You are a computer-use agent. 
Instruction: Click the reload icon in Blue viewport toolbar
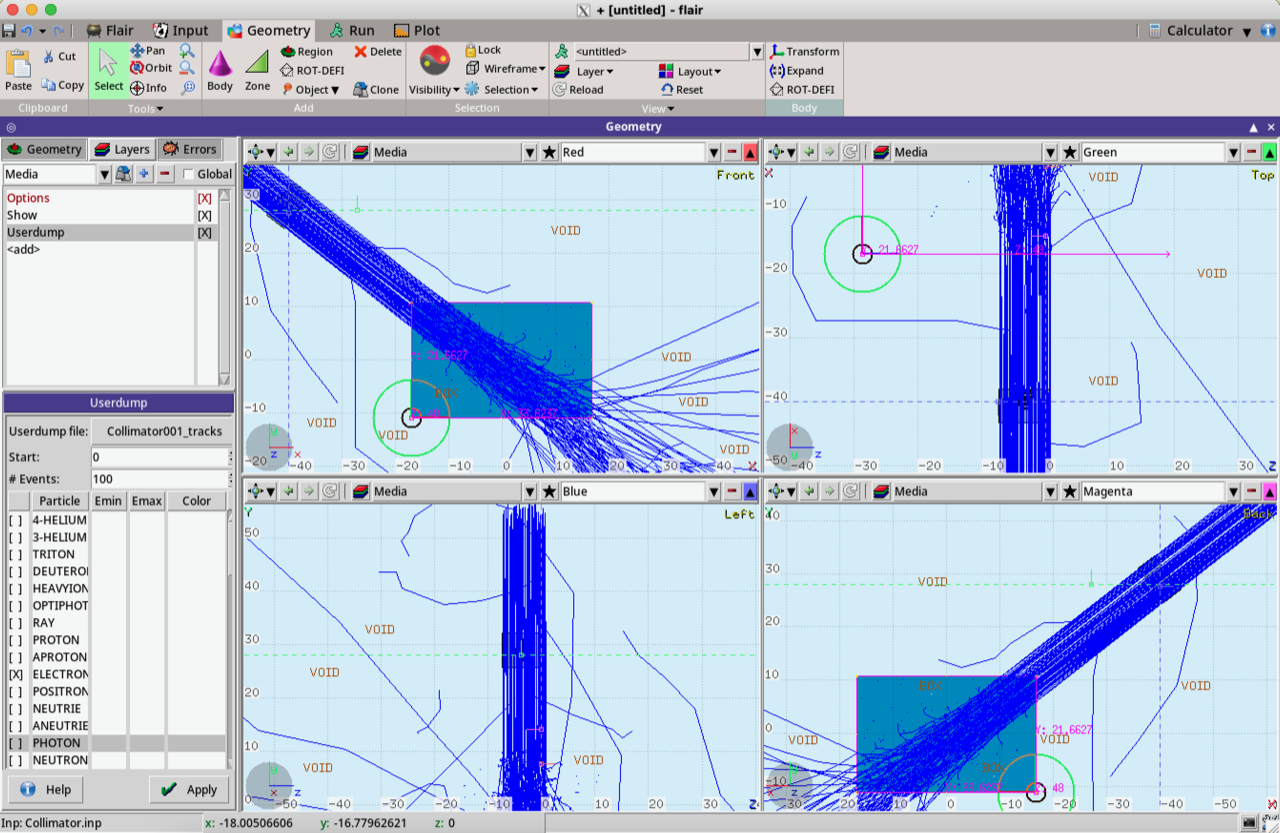click(x=331, y=491)
